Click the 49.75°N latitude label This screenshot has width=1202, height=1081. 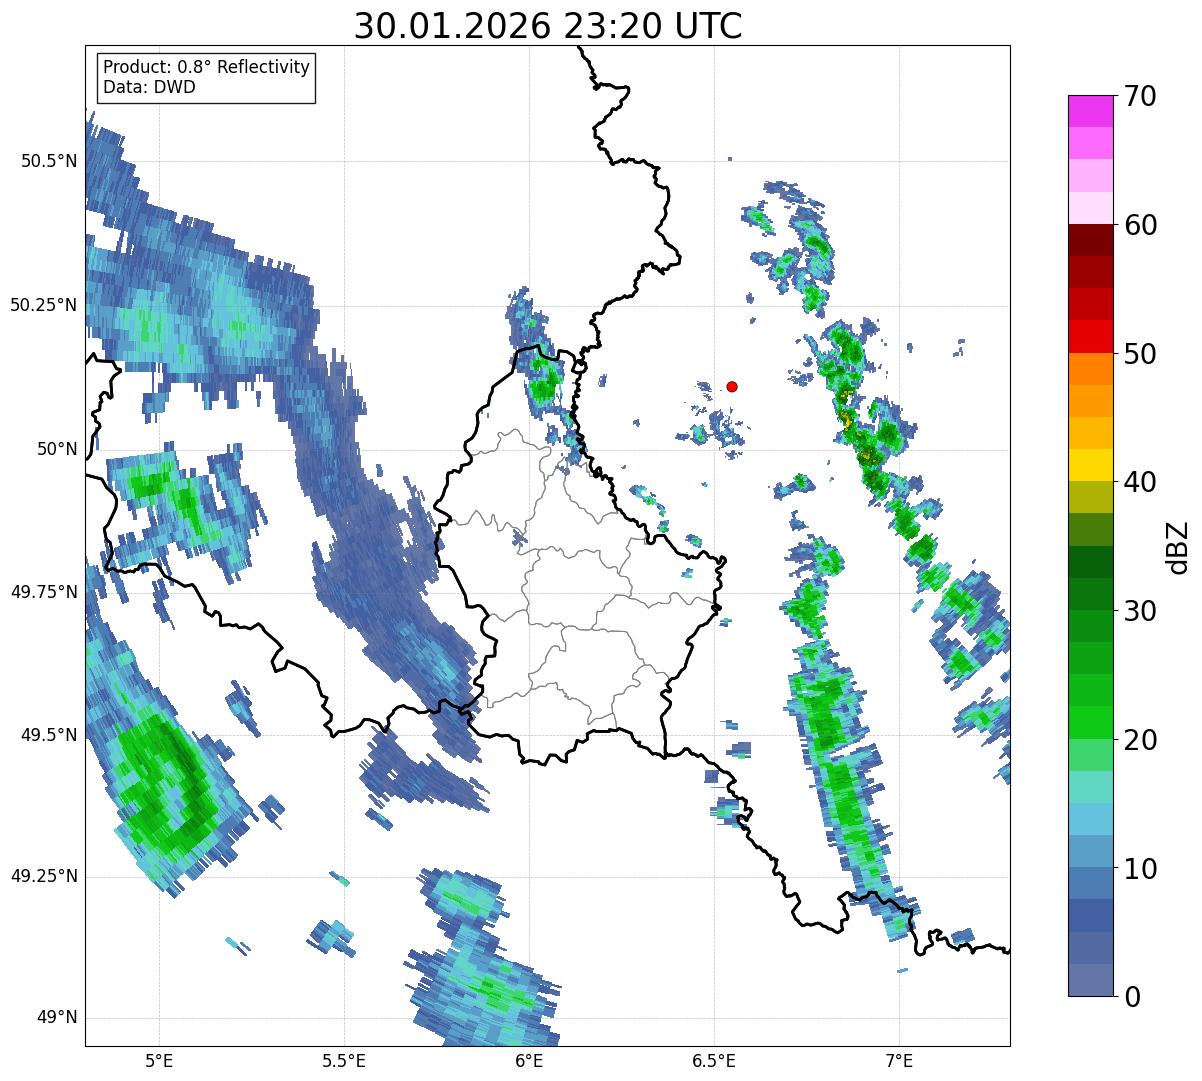coord(43,592)
